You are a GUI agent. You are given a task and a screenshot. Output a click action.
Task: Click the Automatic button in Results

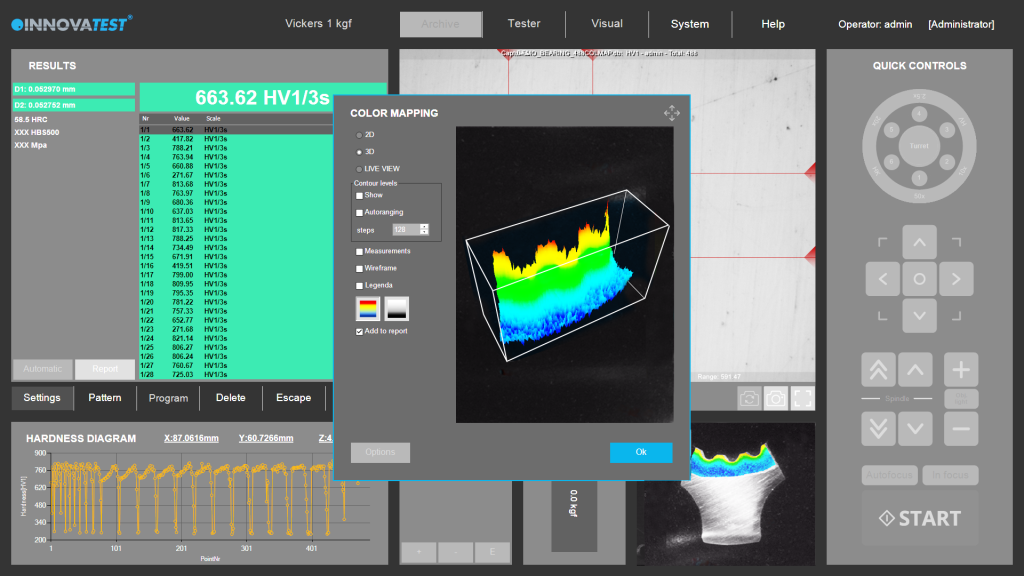pos(42,369)
